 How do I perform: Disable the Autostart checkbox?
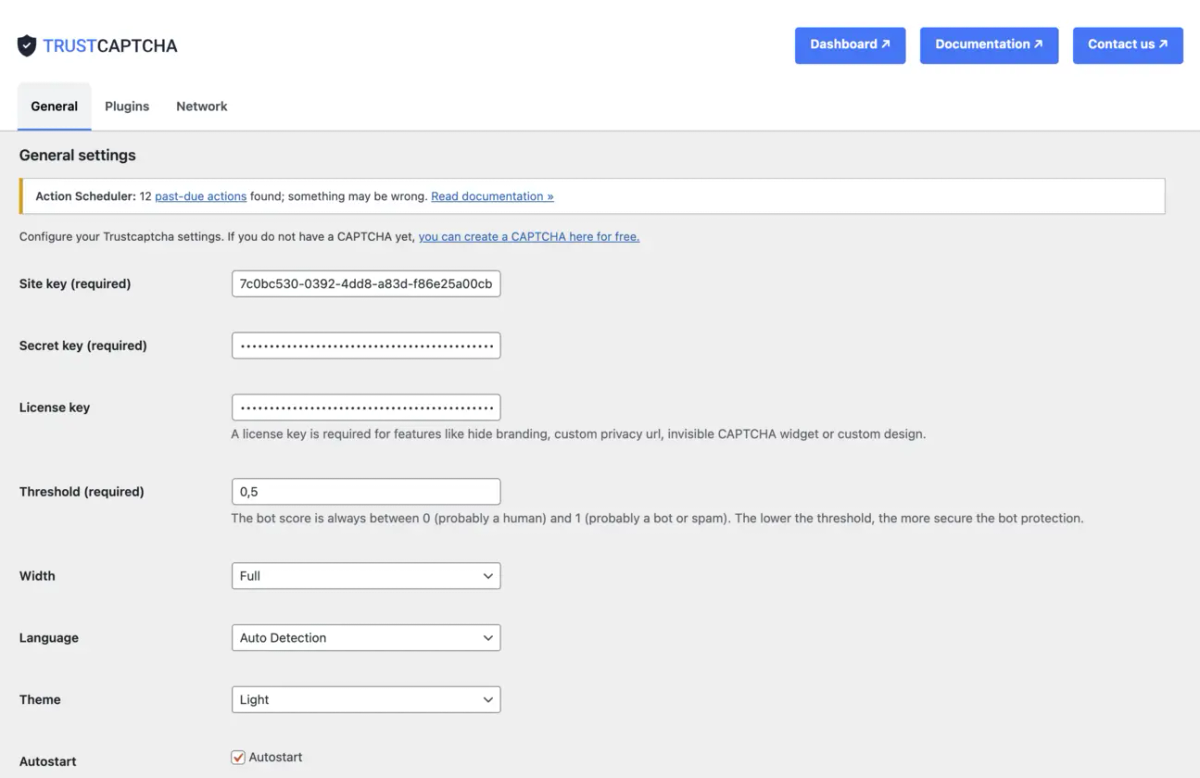[x=237, y=757]
